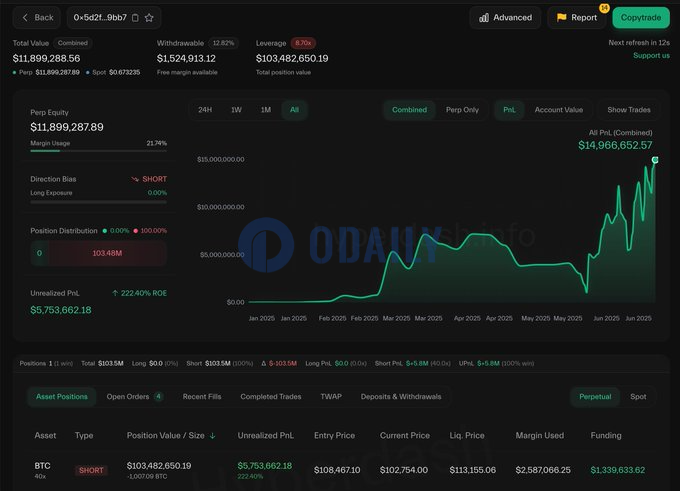Go back using the Back button
The image size is (680, 491).
37,18
